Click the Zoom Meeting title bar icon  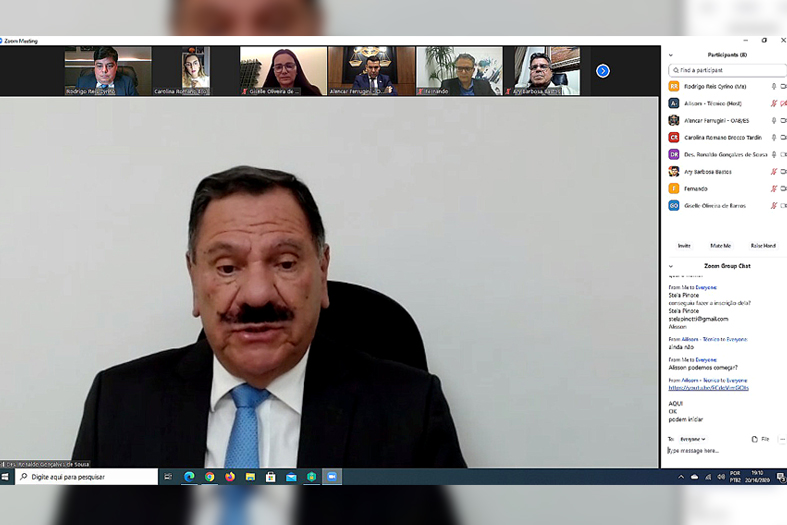[1, 41]
